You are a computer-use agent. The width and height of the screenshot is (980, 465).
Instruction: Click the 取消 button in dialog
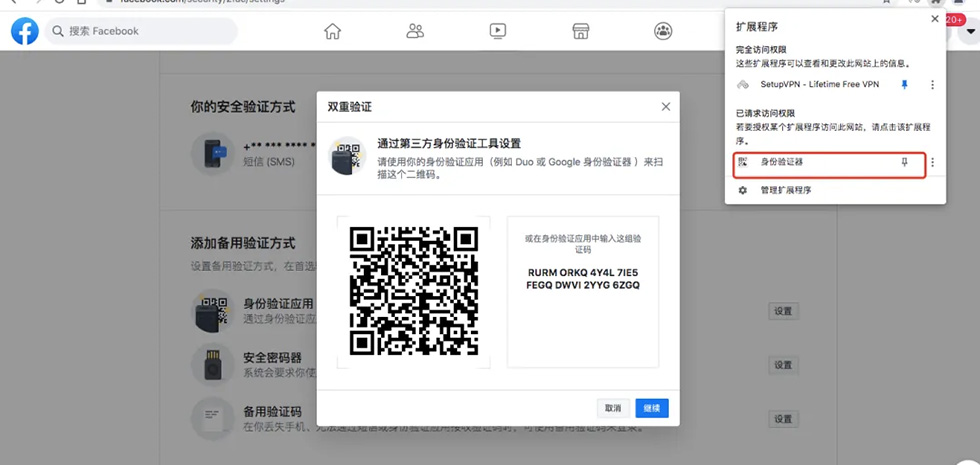pos(613,408)
